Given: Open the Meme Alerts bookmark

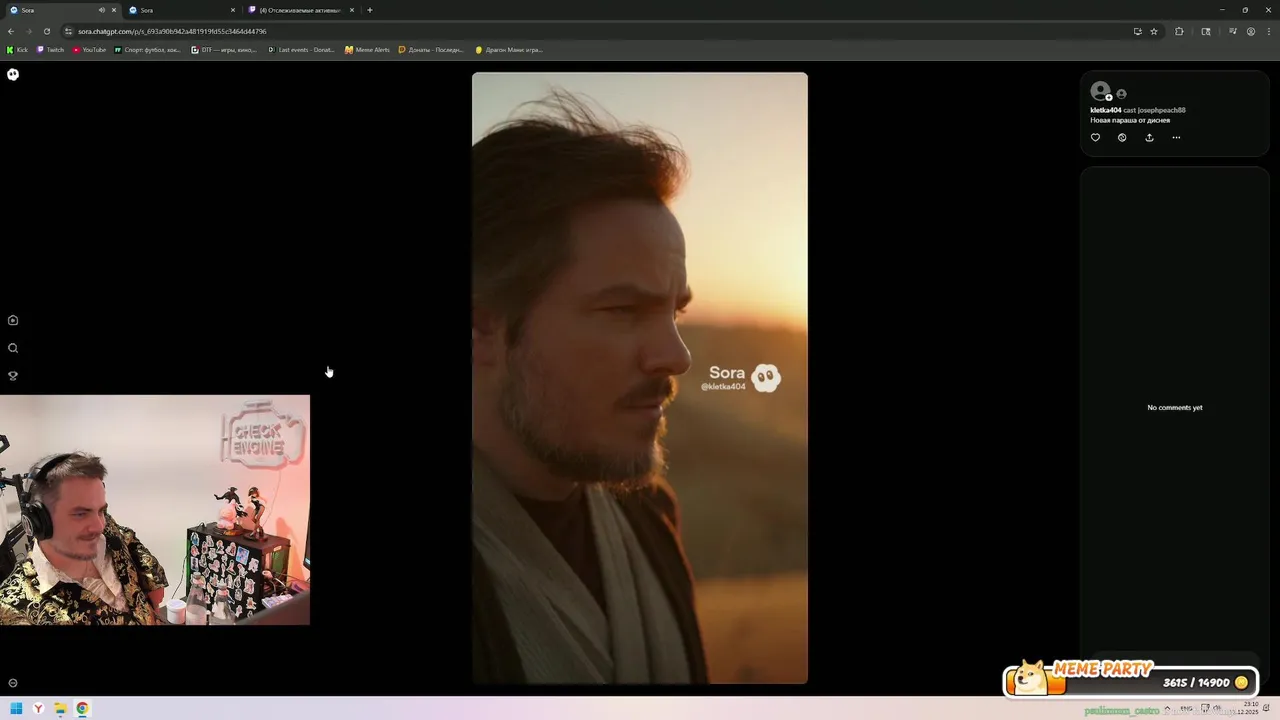Looking at the screenshot, I should (367, 49).
